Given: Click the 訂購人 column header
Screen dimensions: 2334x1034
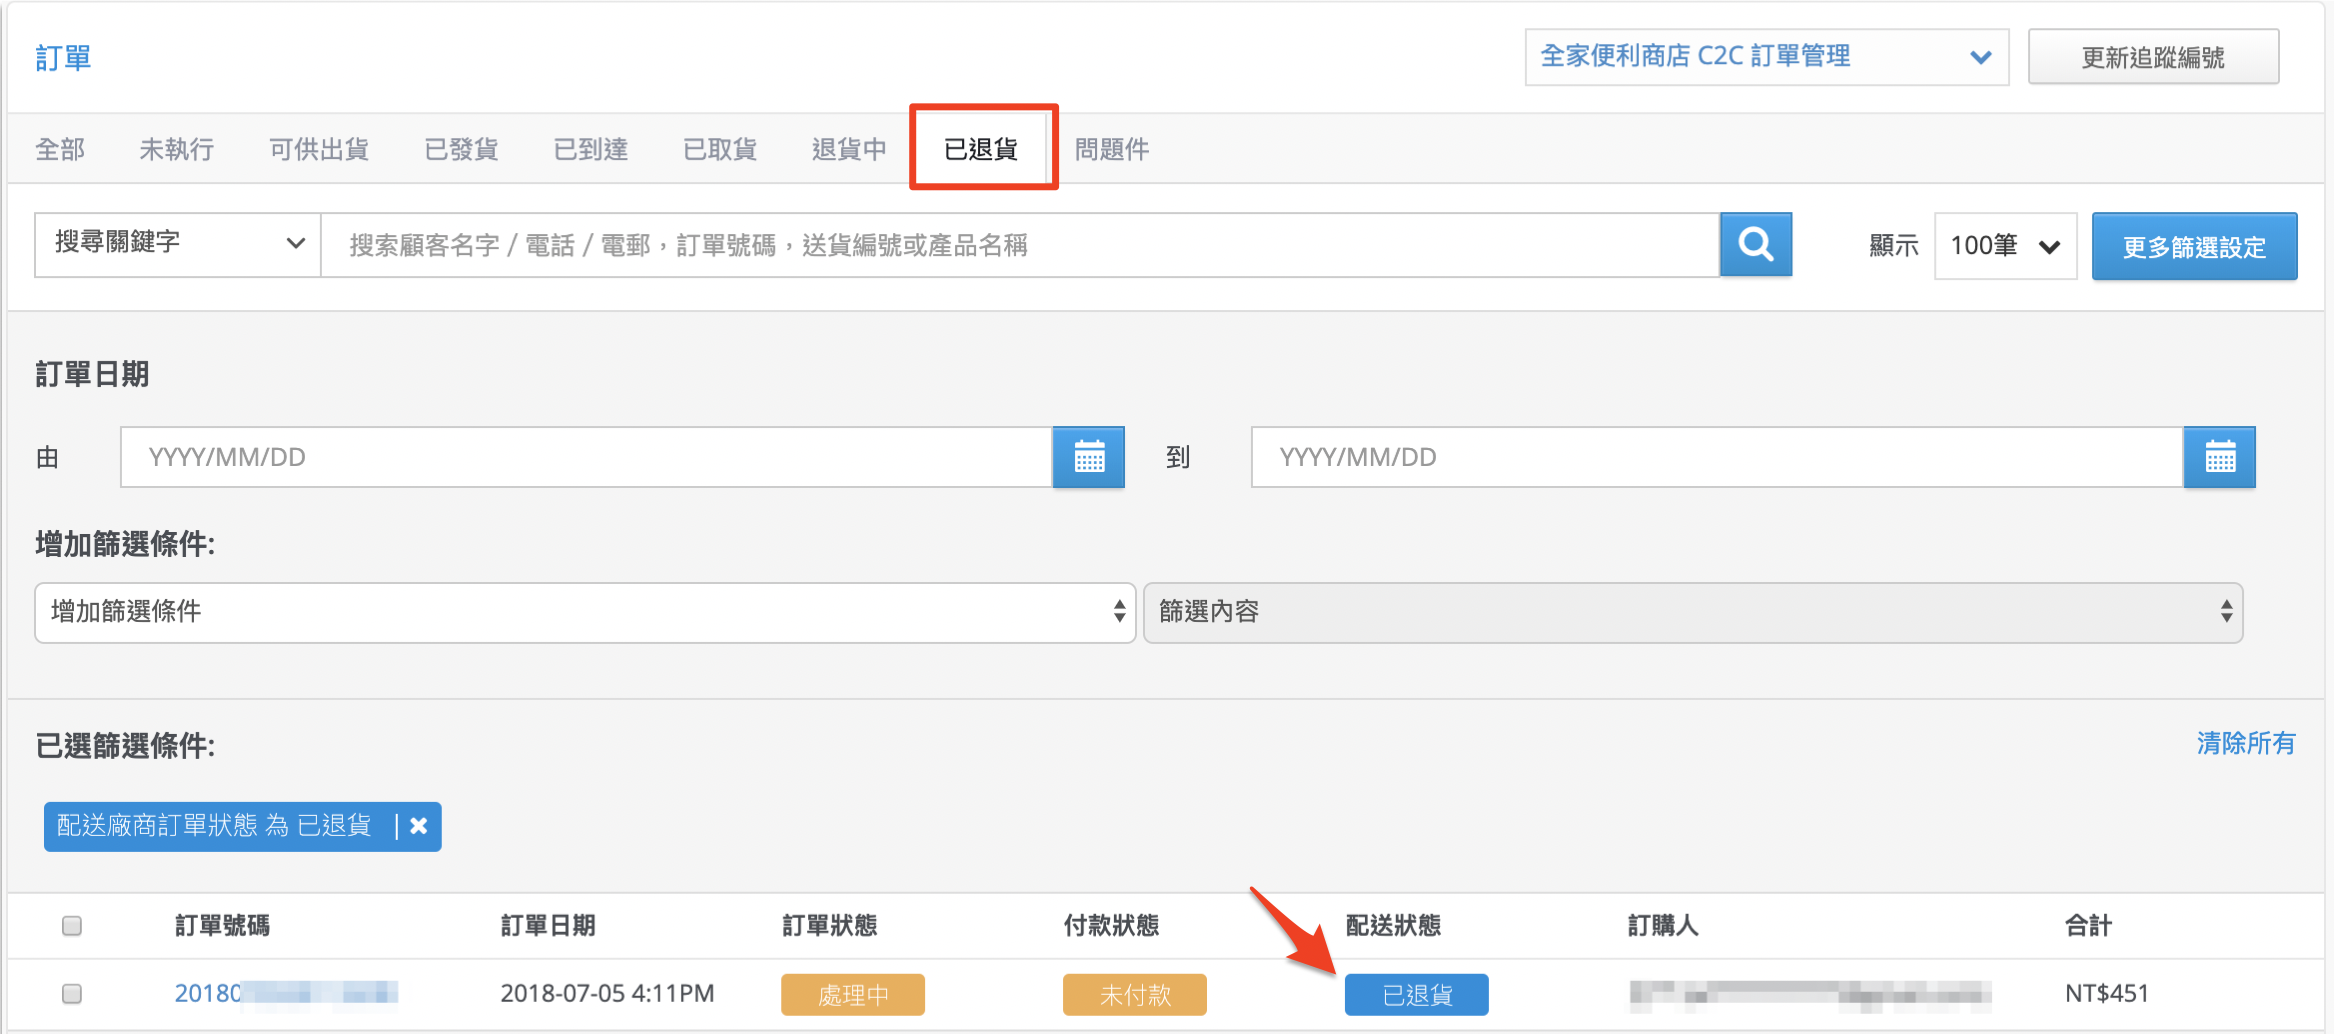Looking at the screenshot, I should [1663, 926].
